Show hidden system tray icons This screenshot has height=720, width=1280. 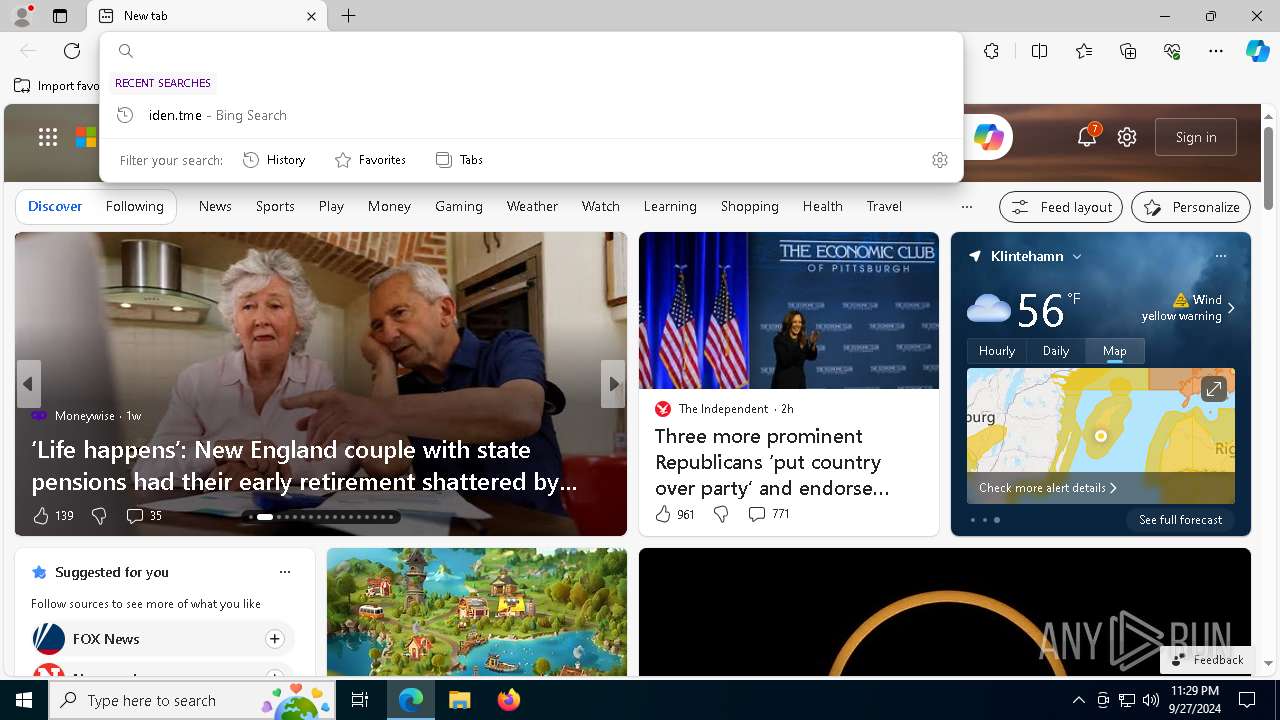(x=1078, y=700)
